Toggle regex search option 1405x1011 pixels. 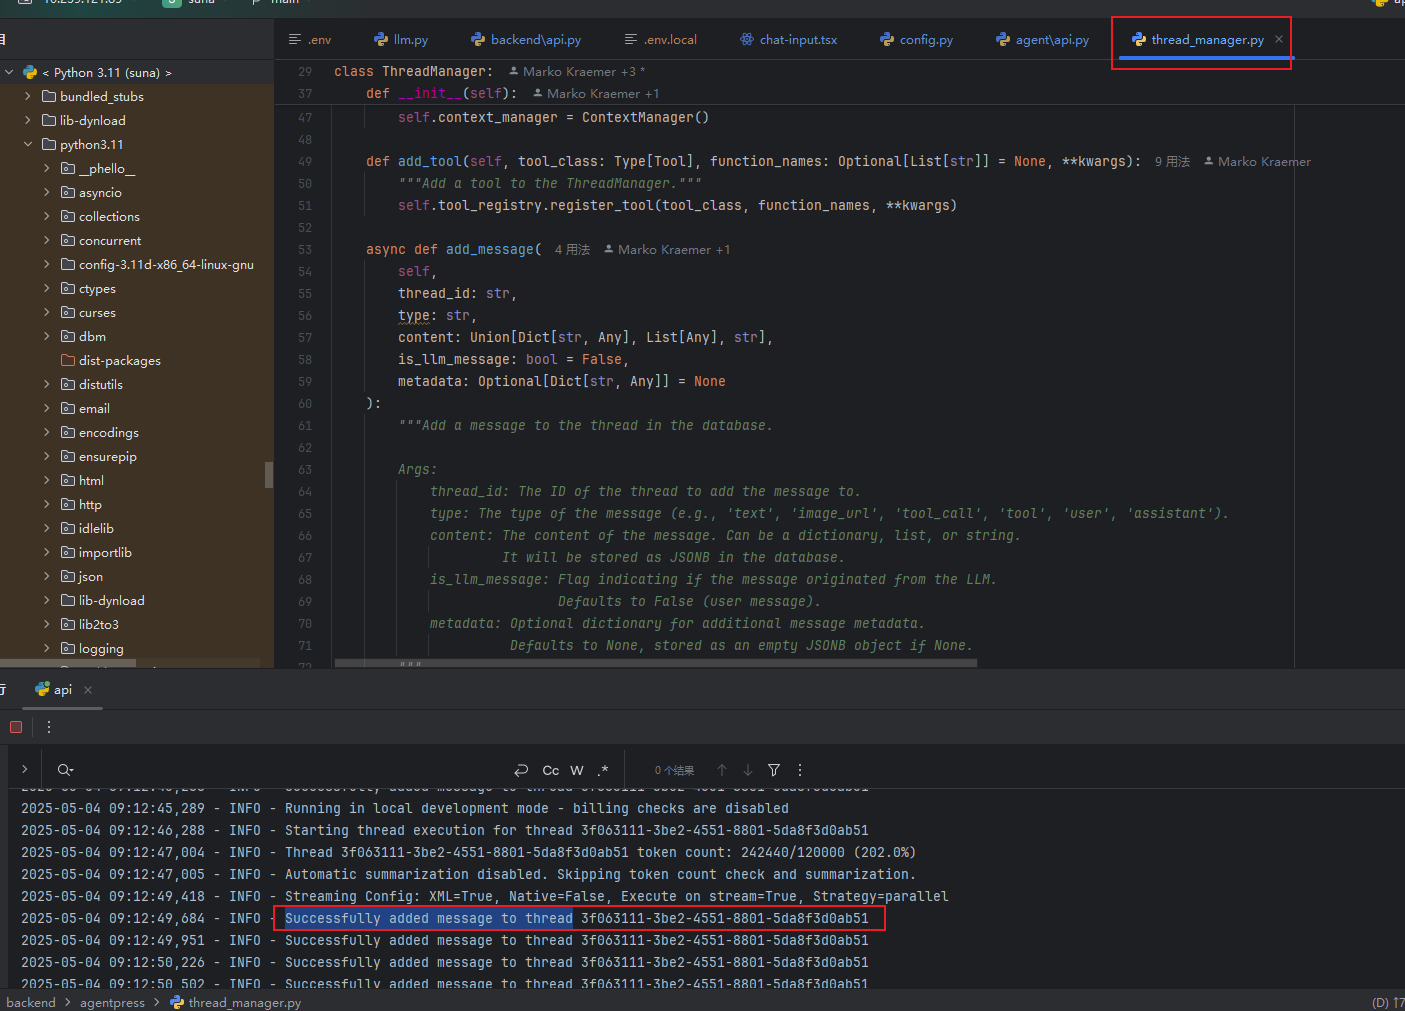pyautogui.click(x=603, y=770)
